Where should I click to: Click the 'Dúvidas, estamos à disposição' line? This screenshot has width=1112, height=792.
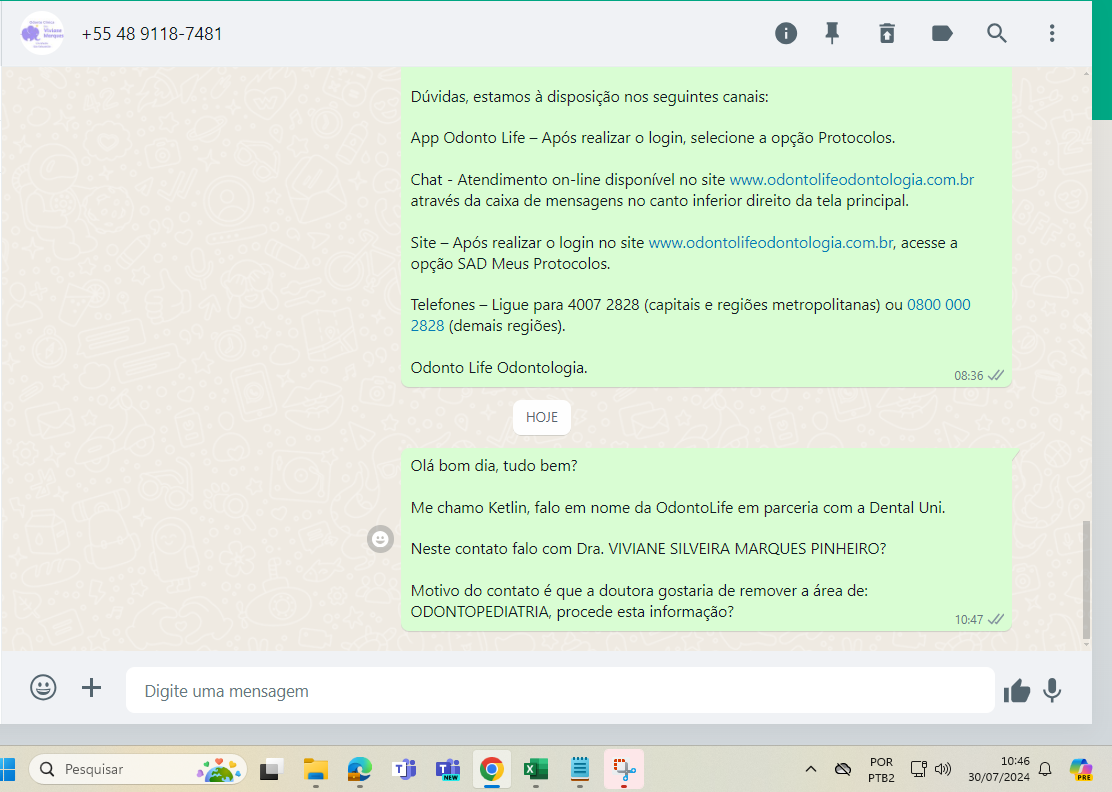coord(589,97)
